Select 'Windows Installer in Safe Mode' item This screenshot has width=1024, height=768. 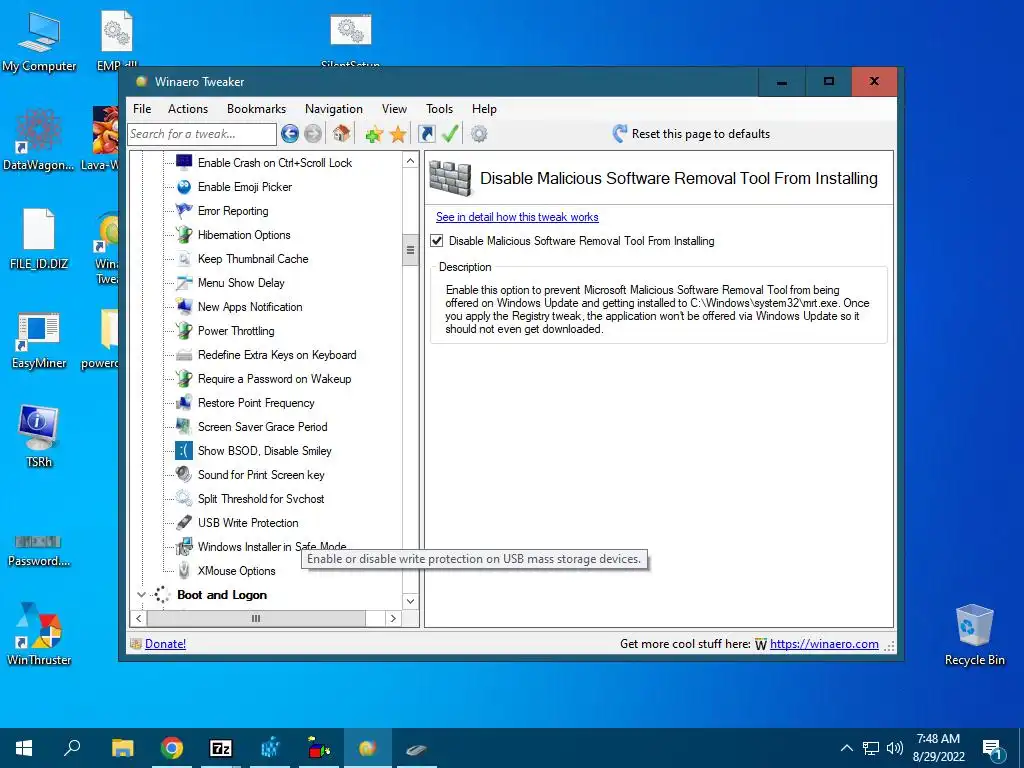point(272,547)
